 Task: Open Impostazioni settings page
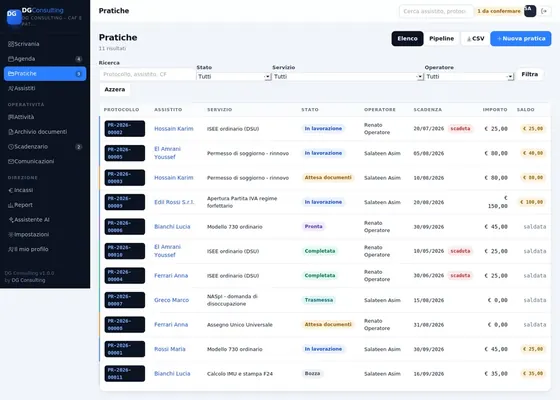45,234
